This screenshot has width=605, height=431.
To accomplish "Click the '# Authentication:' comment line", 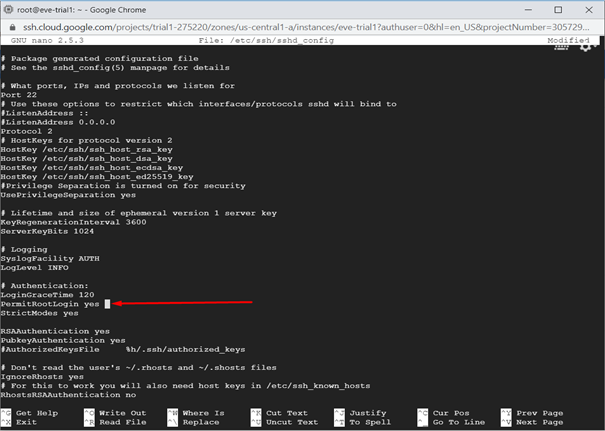I will coord(44,286).
